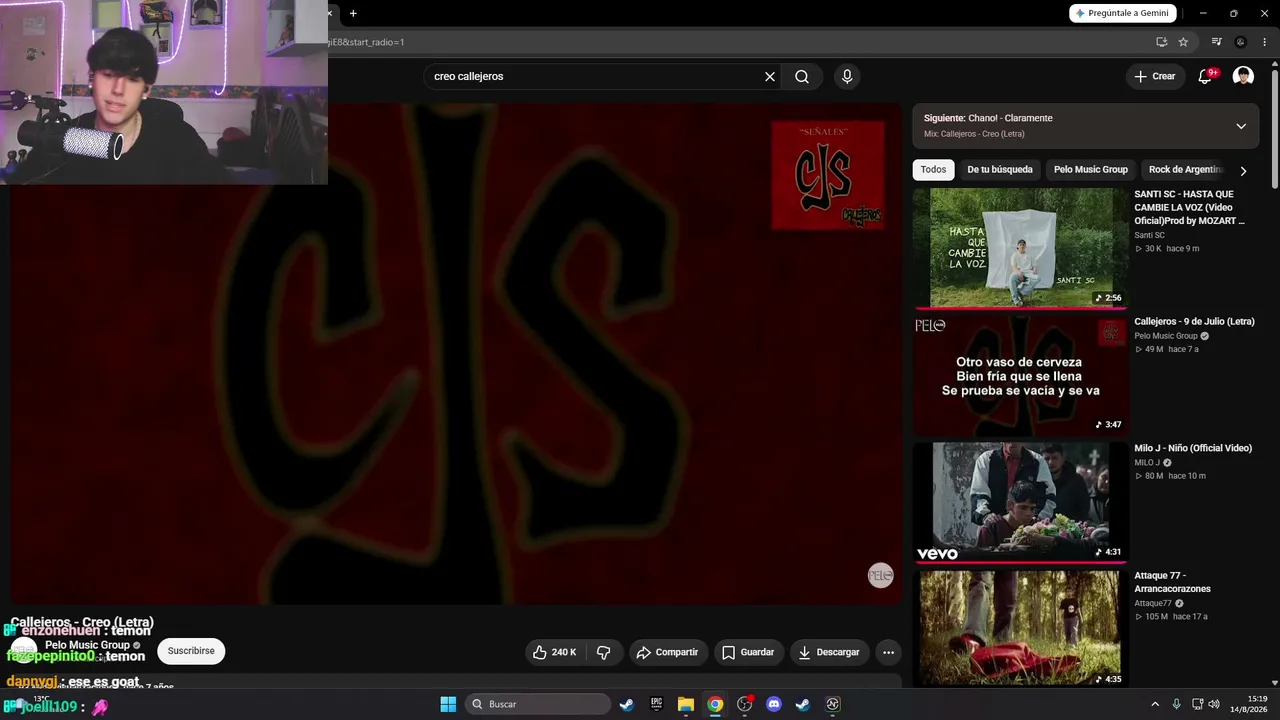
Task: Open Chrome three-dot menu
Action: pos(1264,42)
